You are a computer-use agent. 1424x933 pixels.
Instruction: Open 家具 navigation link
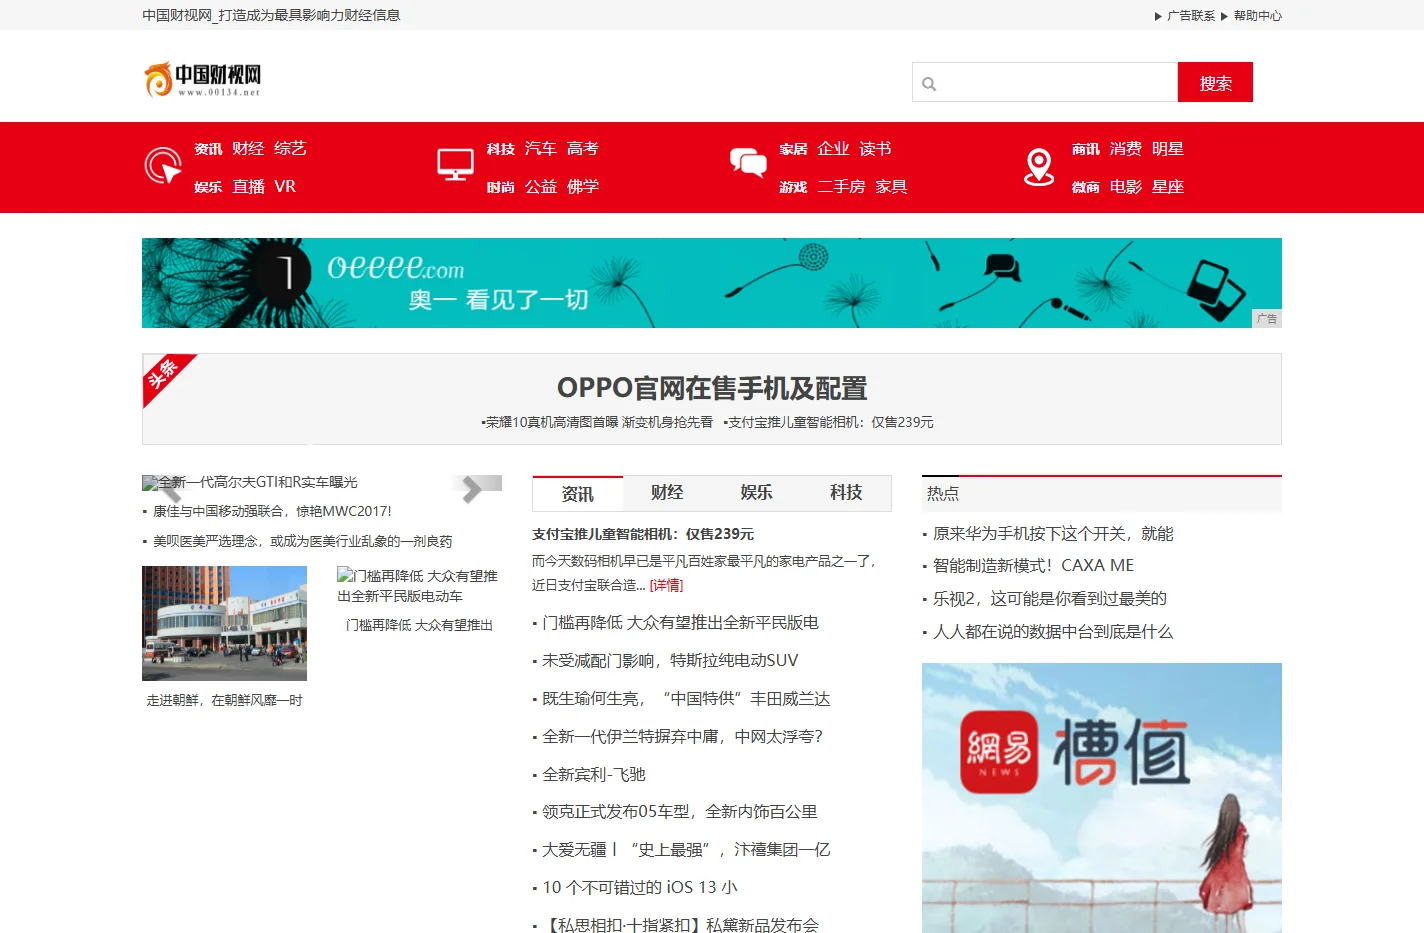tap(891, 187)
